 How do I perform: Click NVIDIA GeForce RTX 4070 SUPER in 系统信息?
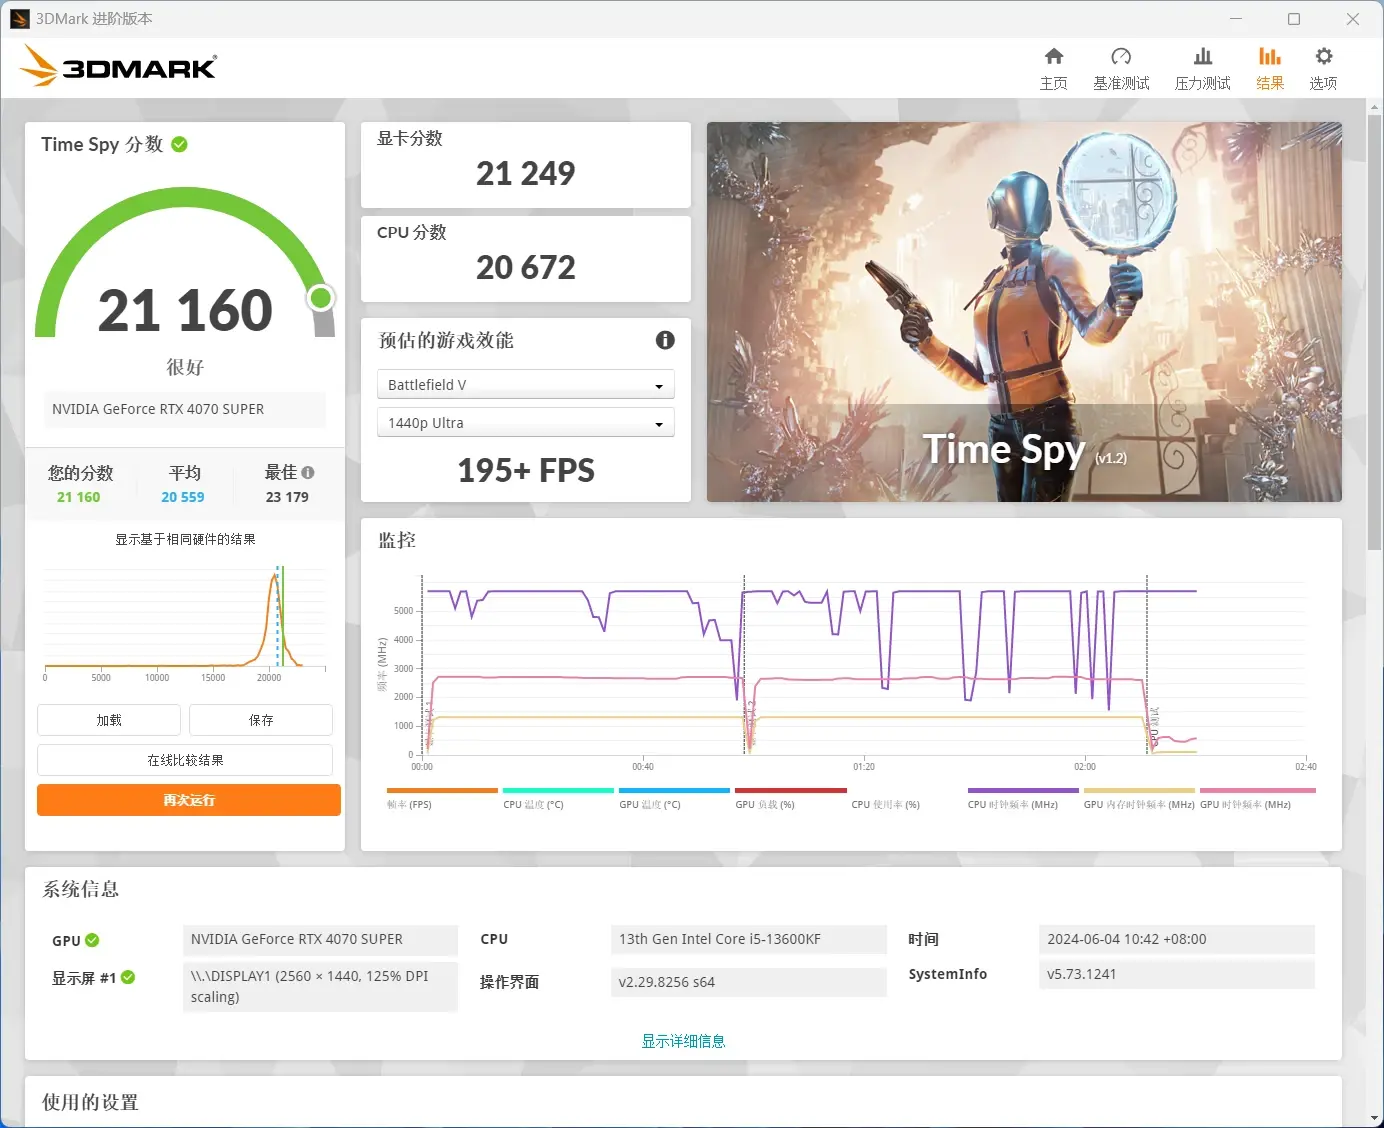coord(320,939)
